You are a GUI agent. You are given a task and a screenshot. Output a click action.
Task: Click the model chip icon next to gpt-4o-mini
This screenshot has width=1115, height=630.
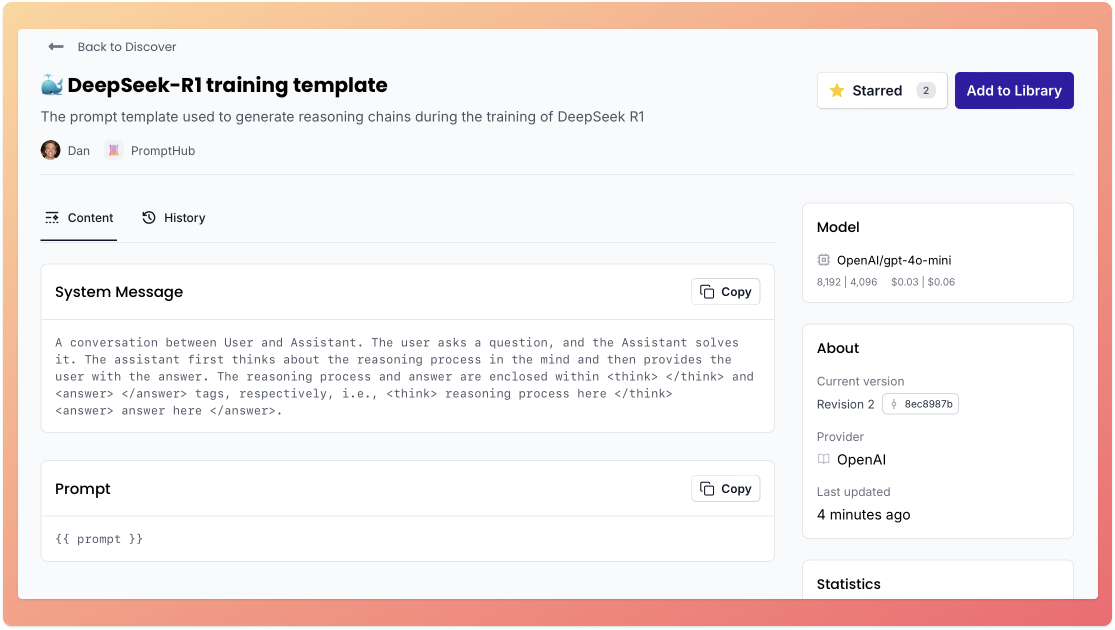[x=822, y=260]
